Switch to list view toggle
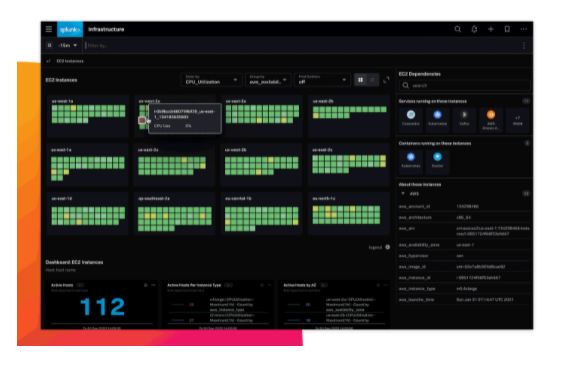The height and width of the screenshot is (377, 569). pyautogui.click(x=372, y=80)
